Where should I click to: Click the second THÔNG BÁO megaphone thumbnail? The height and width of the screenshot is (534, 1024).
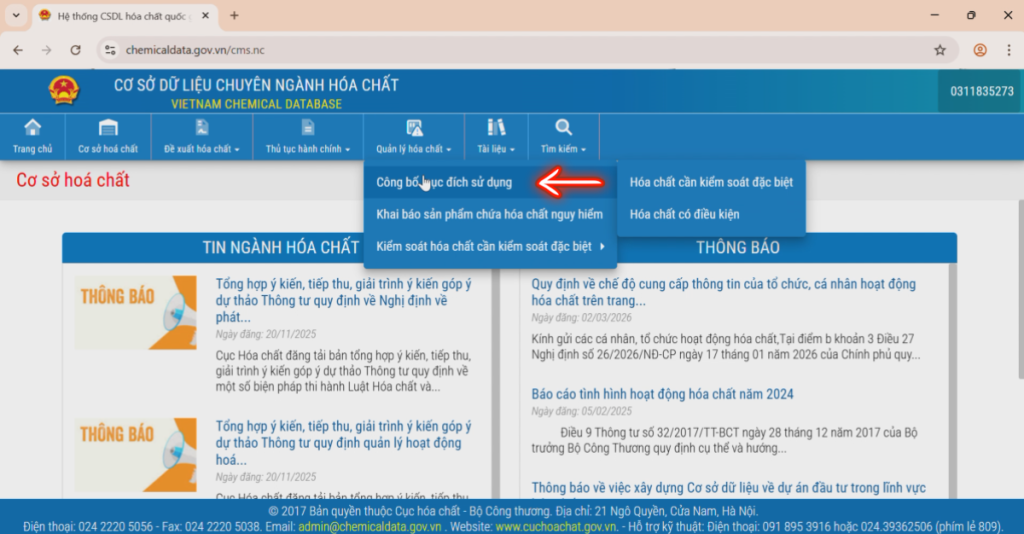[x=135, y=454]
